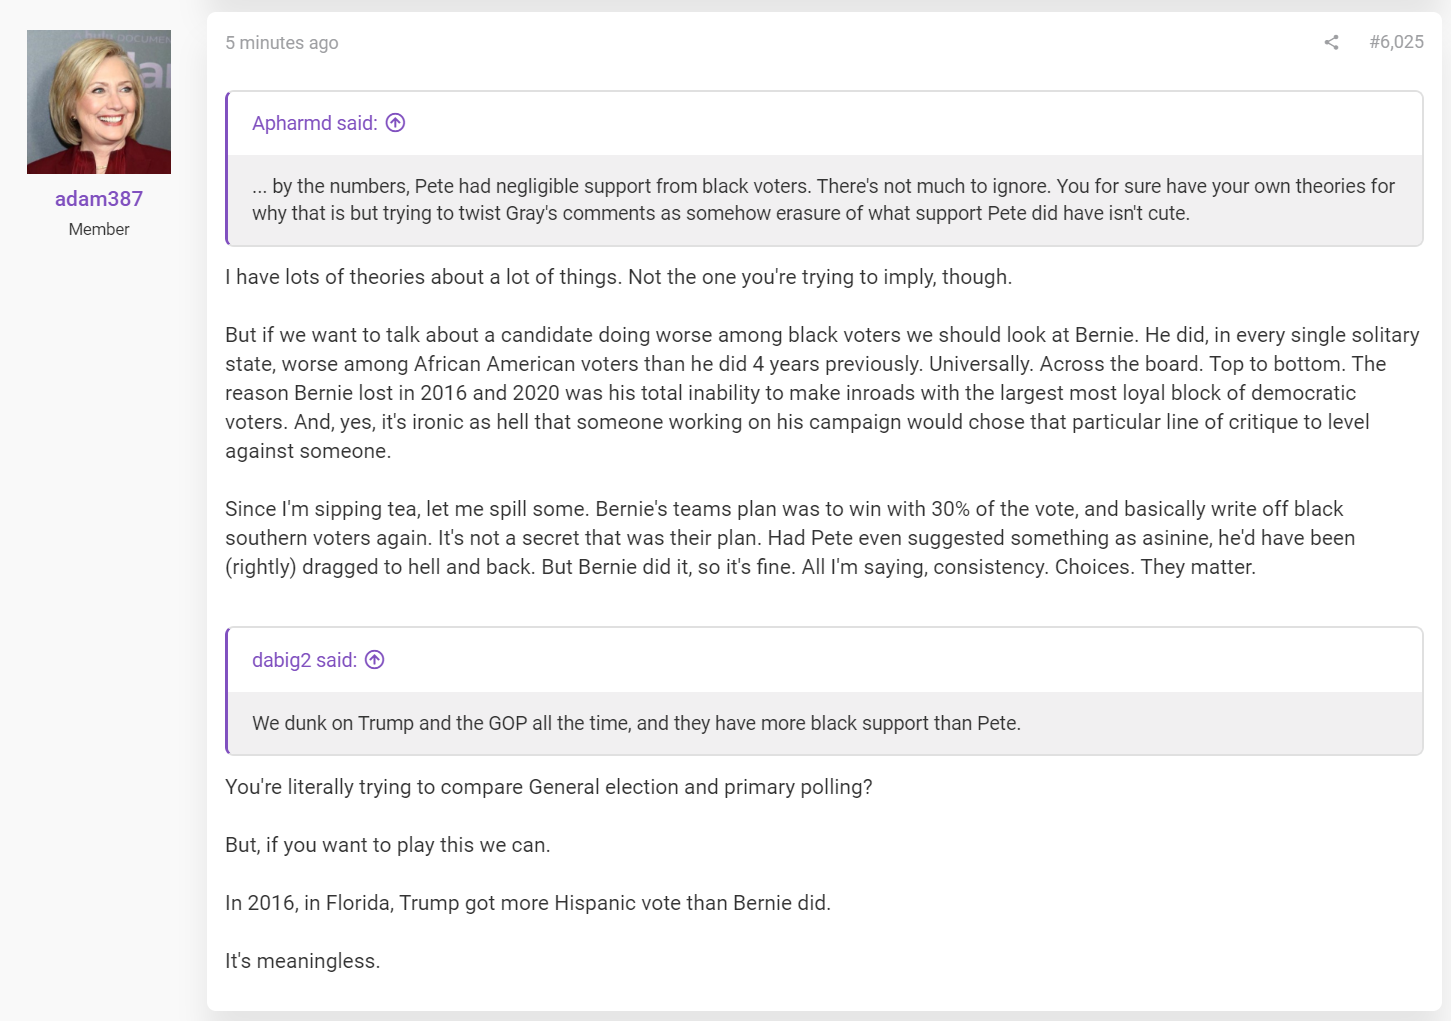Click the closing line "It's meaningless."
Image resolution: width=1451 pixels, height=1021 pixels.
[303, 961]
